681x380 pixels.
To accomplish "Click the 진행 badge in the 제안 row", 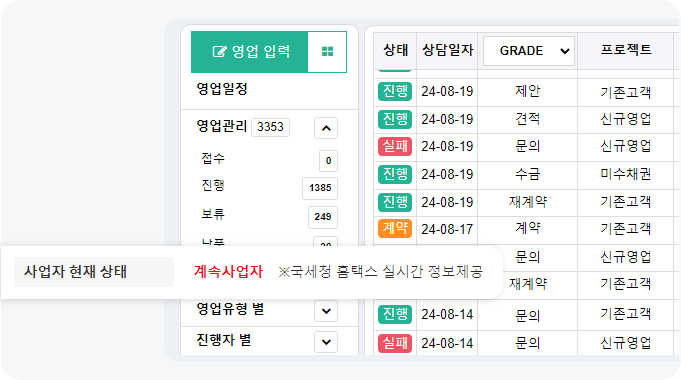I will tap(395, 91).
